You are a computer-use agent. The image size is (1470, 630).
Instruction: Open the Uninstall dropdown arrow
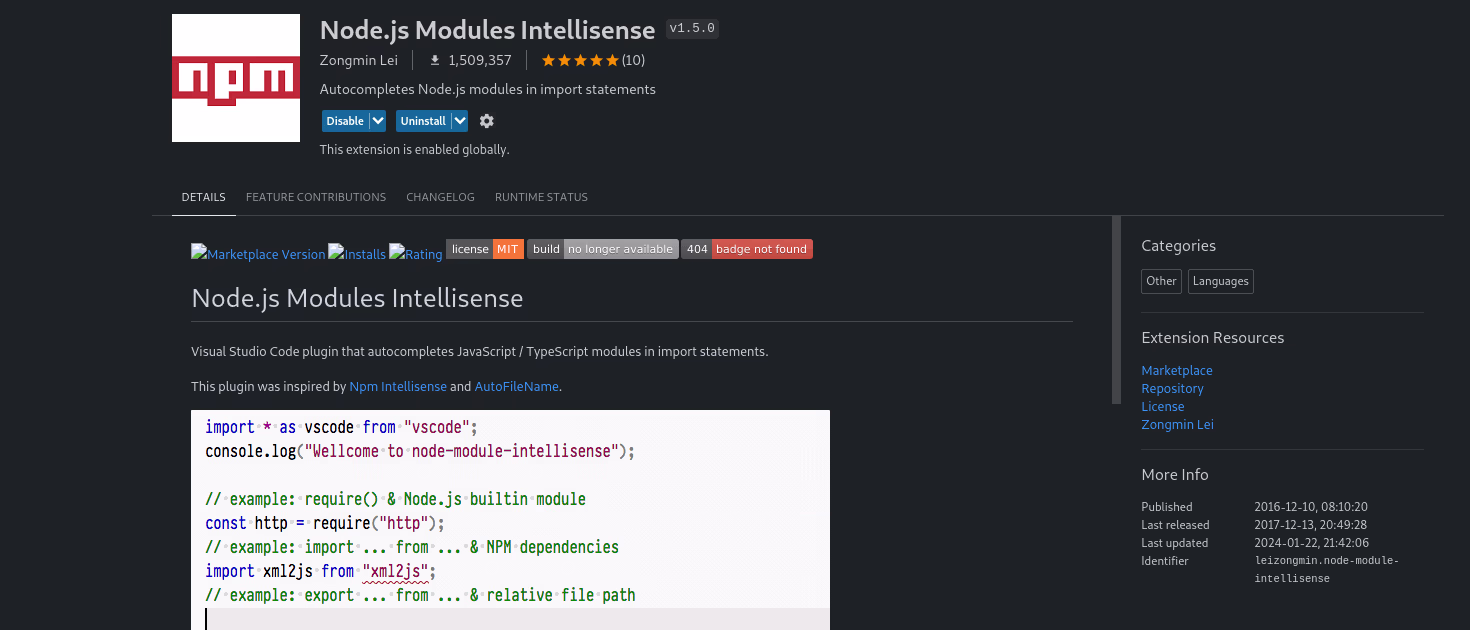(x=459, y=121)
